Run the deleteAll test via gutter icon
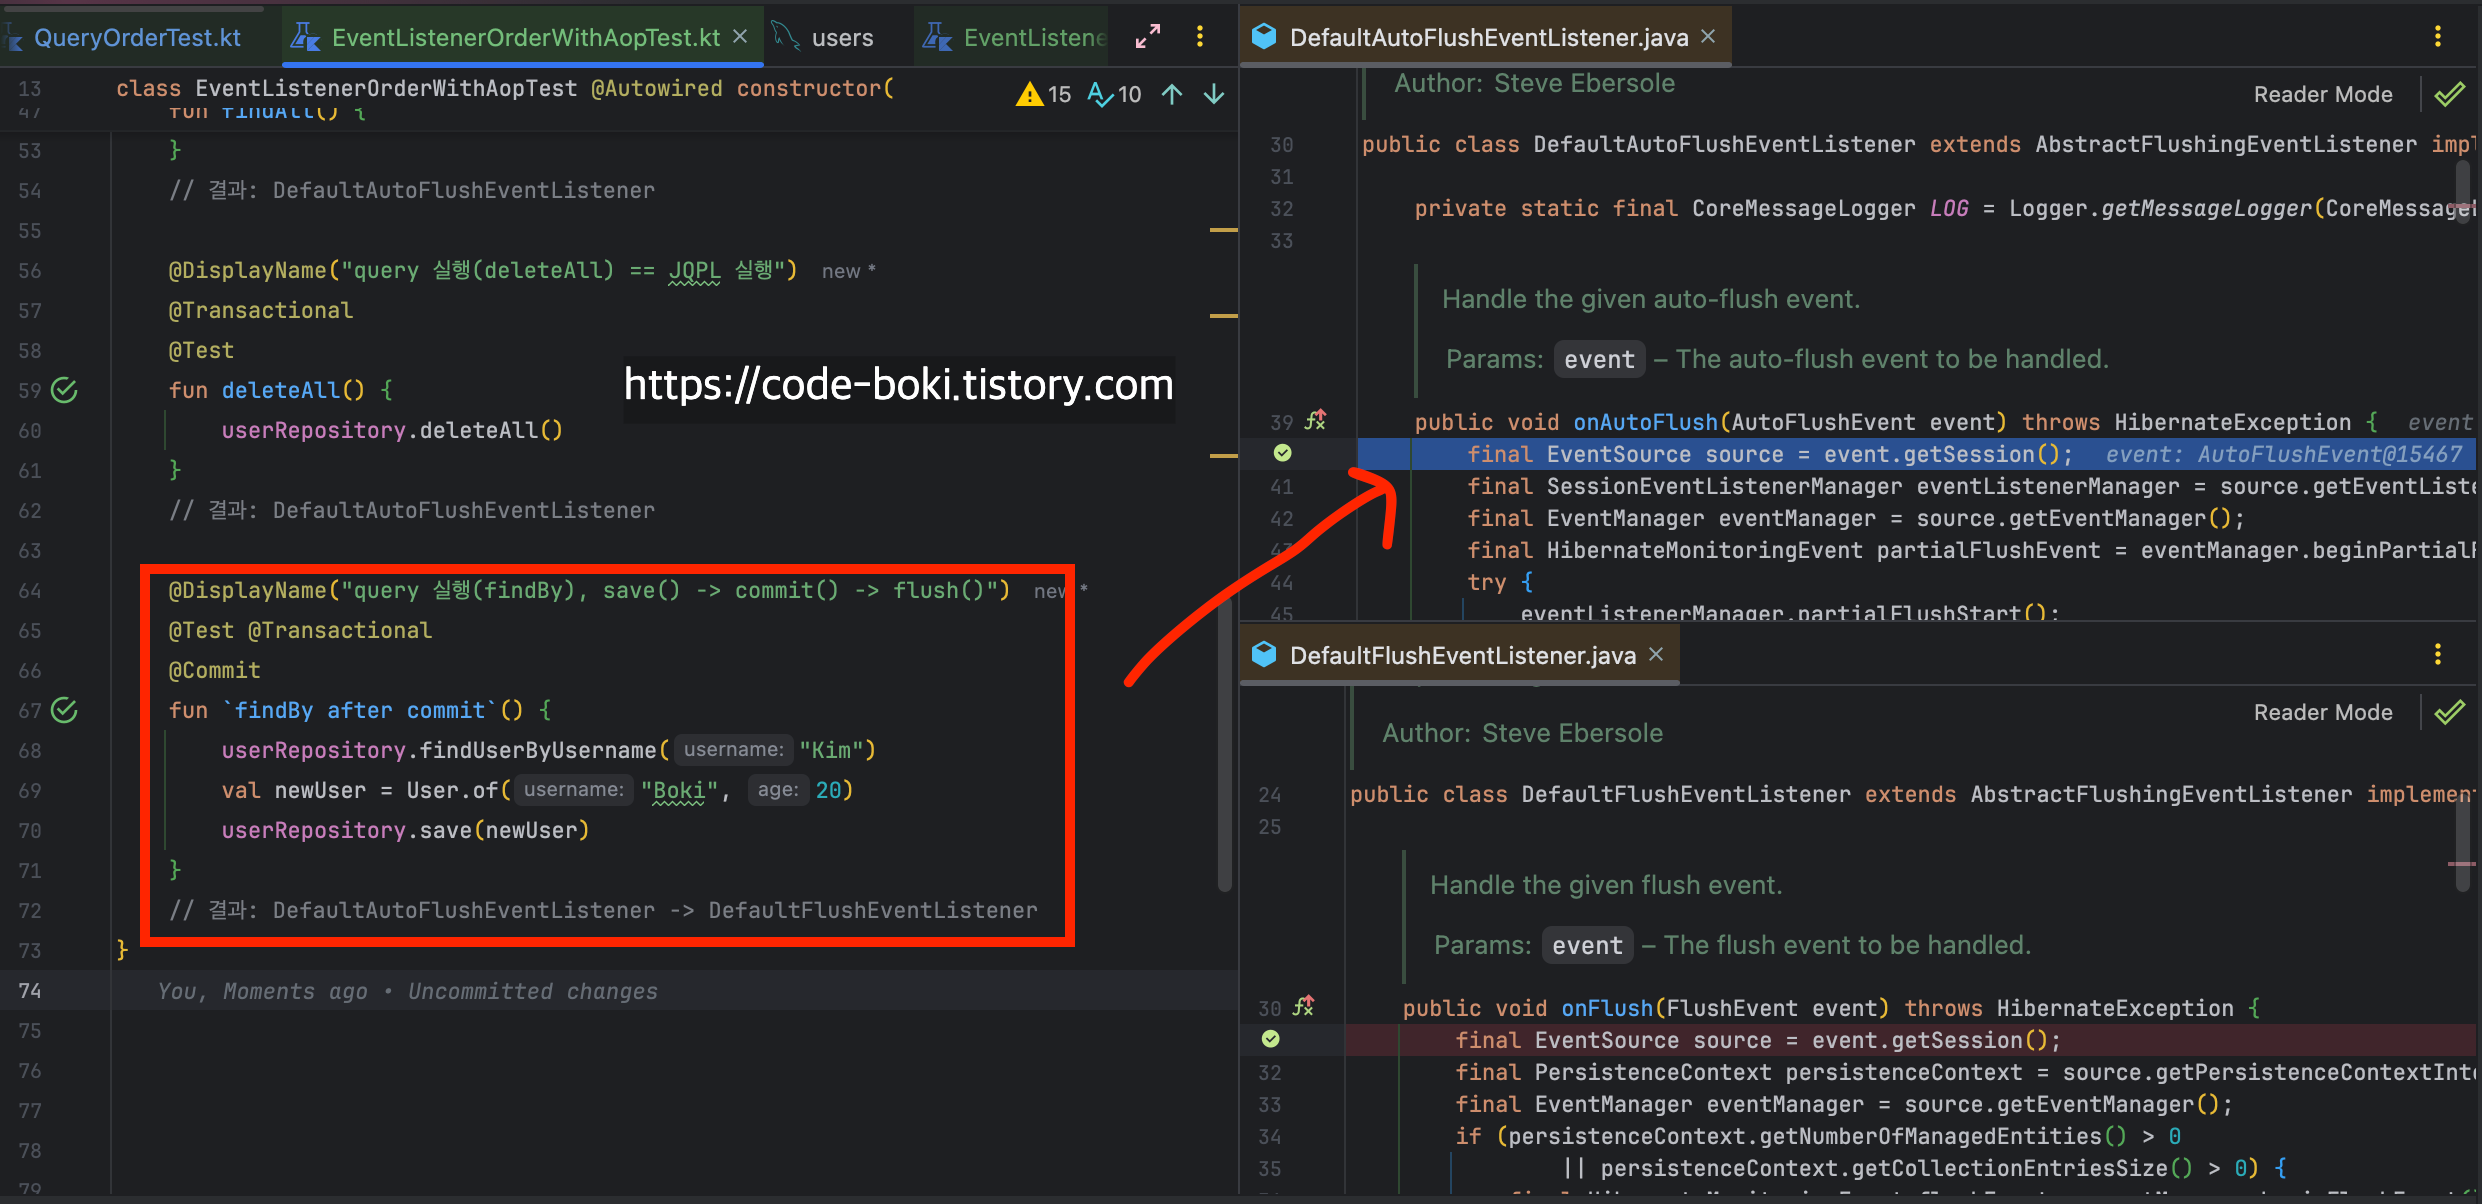Viewport: 2482px width, 1204px height. coord(64,390)
